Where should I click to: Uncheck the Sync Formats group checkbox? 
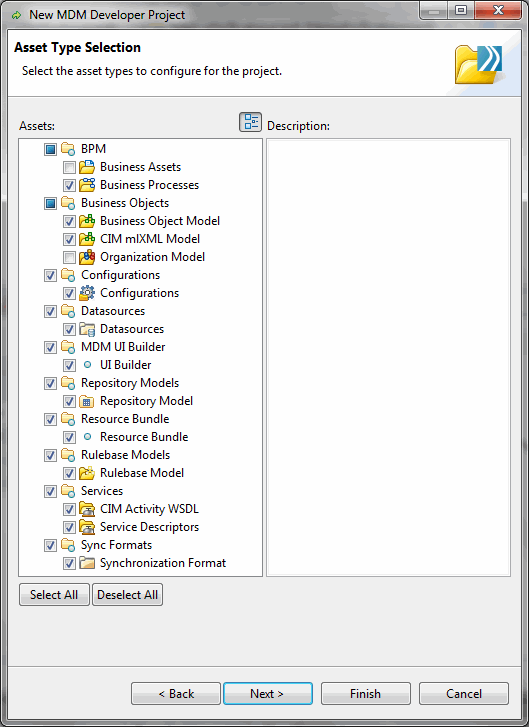(x=51, y=546)
